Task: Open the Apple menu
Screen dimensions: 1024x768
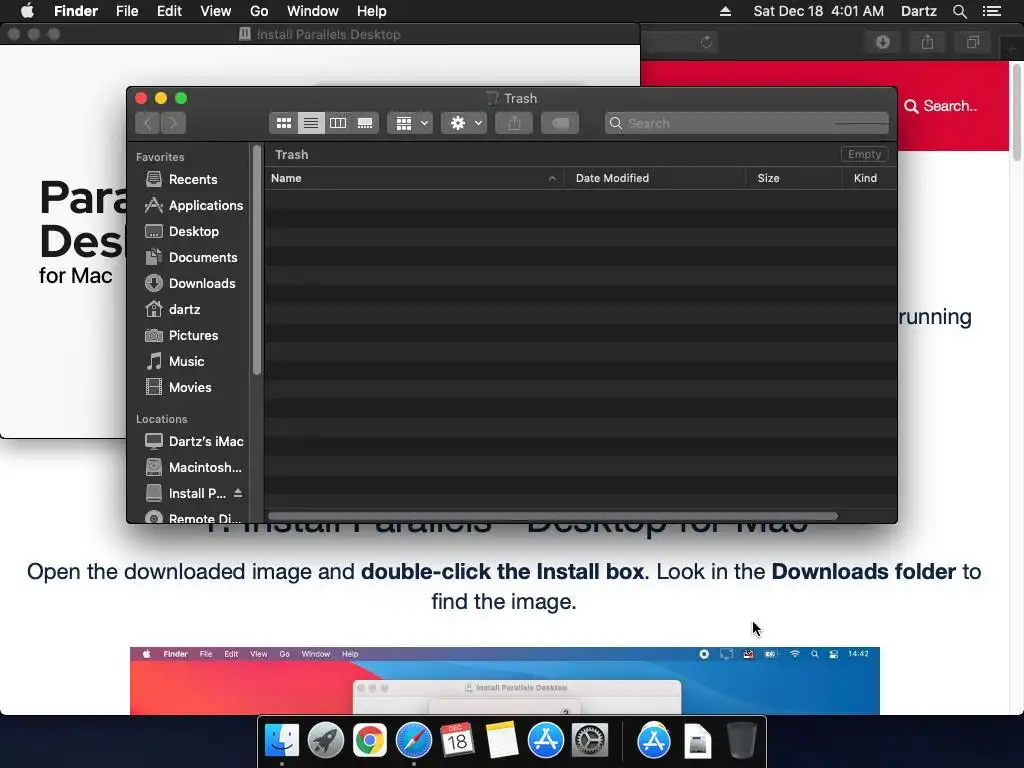Action: 27,11
